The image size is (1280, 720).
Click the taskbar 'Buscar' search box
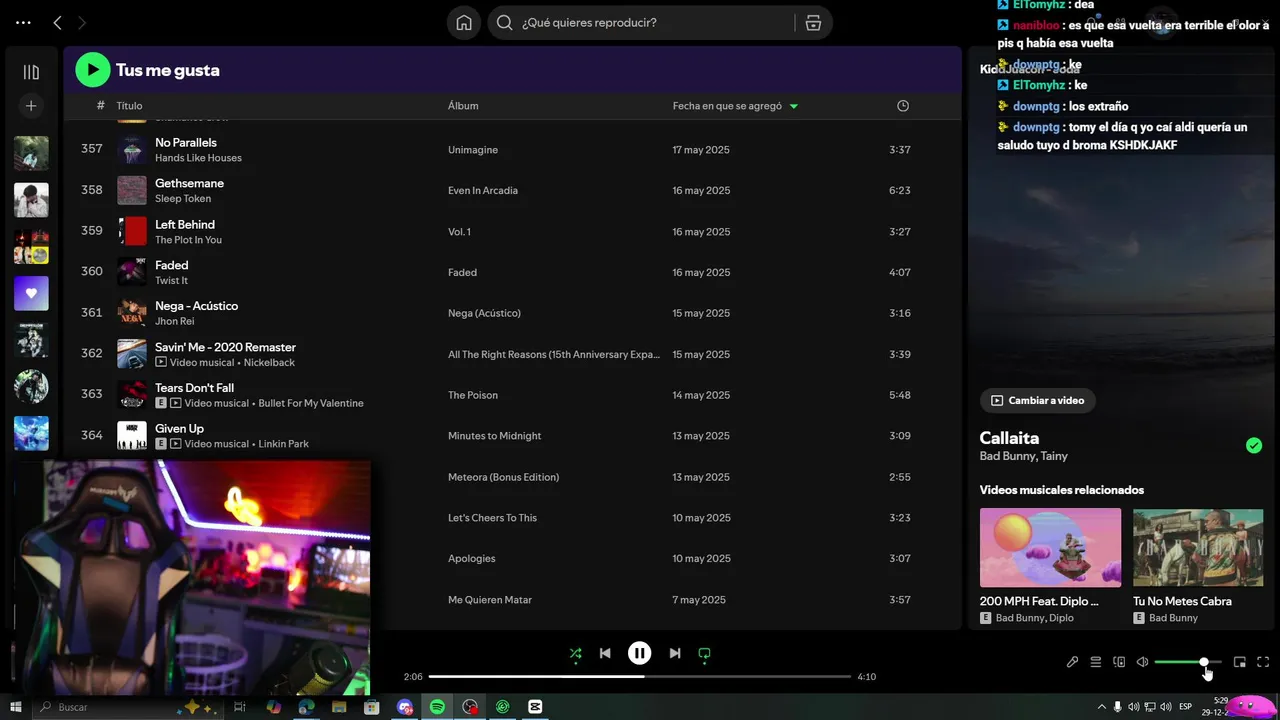point(128,707)
